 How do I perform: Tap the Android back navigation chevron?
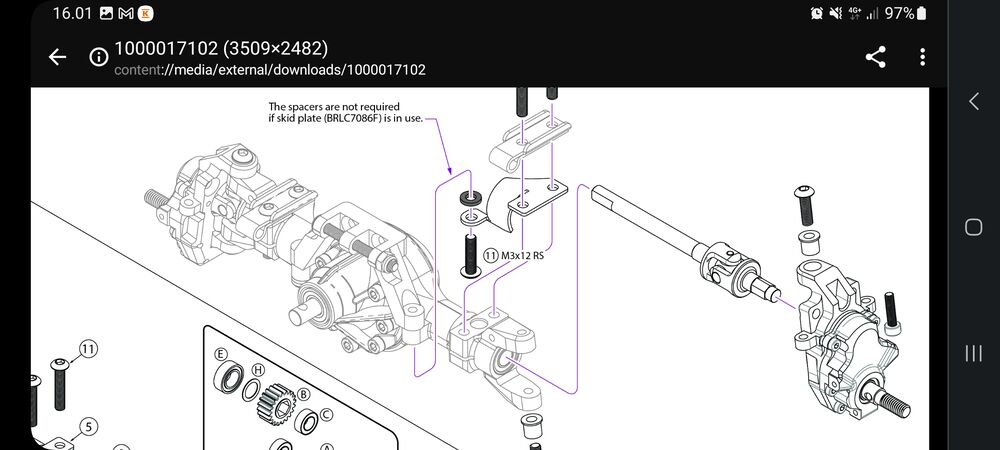click(x=973, y=101)
